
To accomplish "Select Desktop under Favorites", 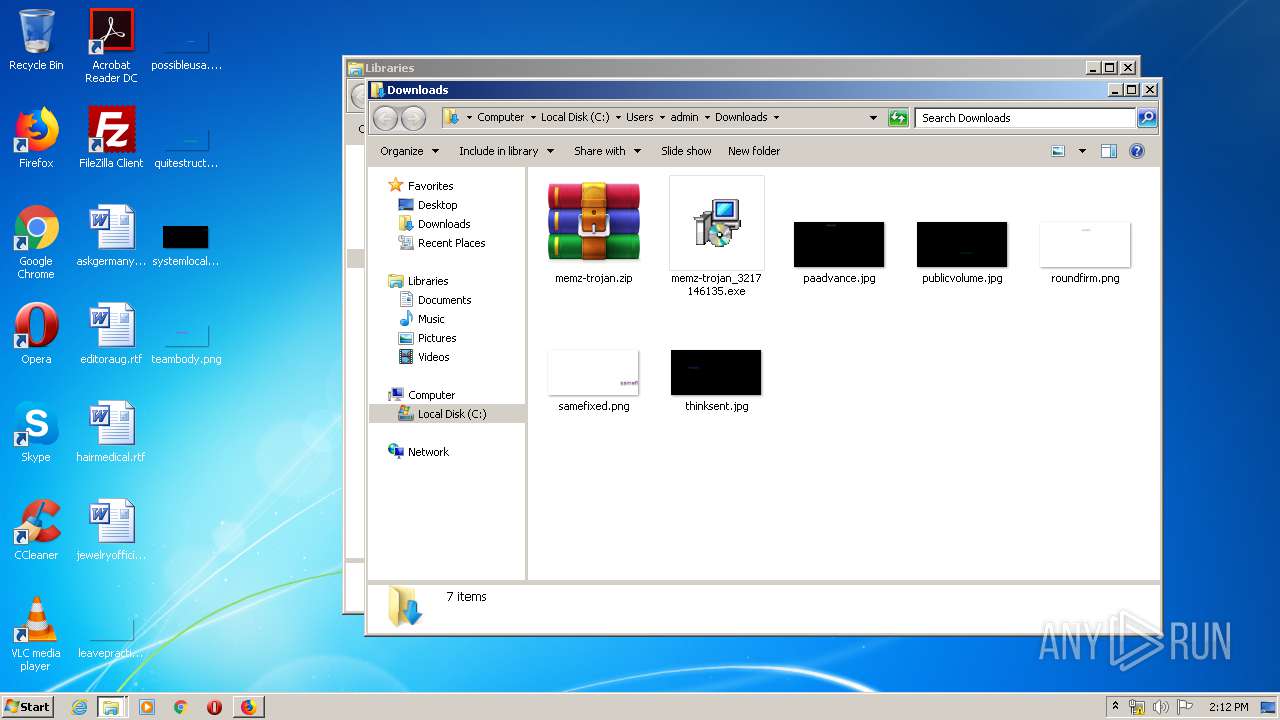I will click(x=437, y=205).
